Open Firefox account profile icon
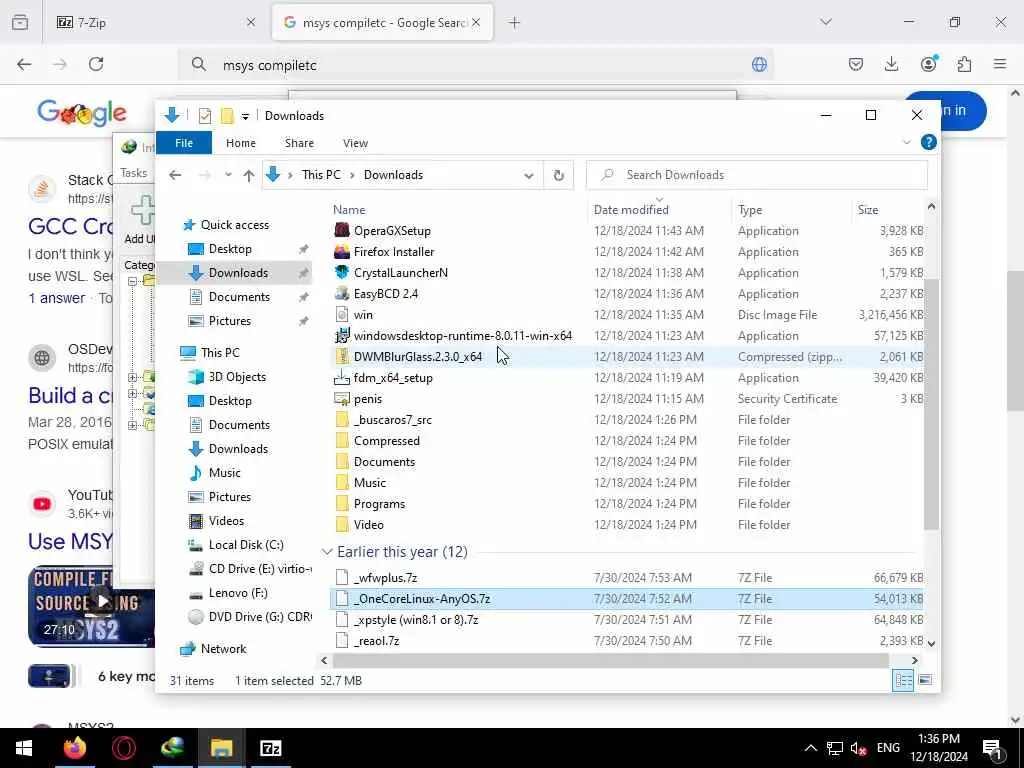The height and width of the screenshot is (768, 1024). pos(928,64)
